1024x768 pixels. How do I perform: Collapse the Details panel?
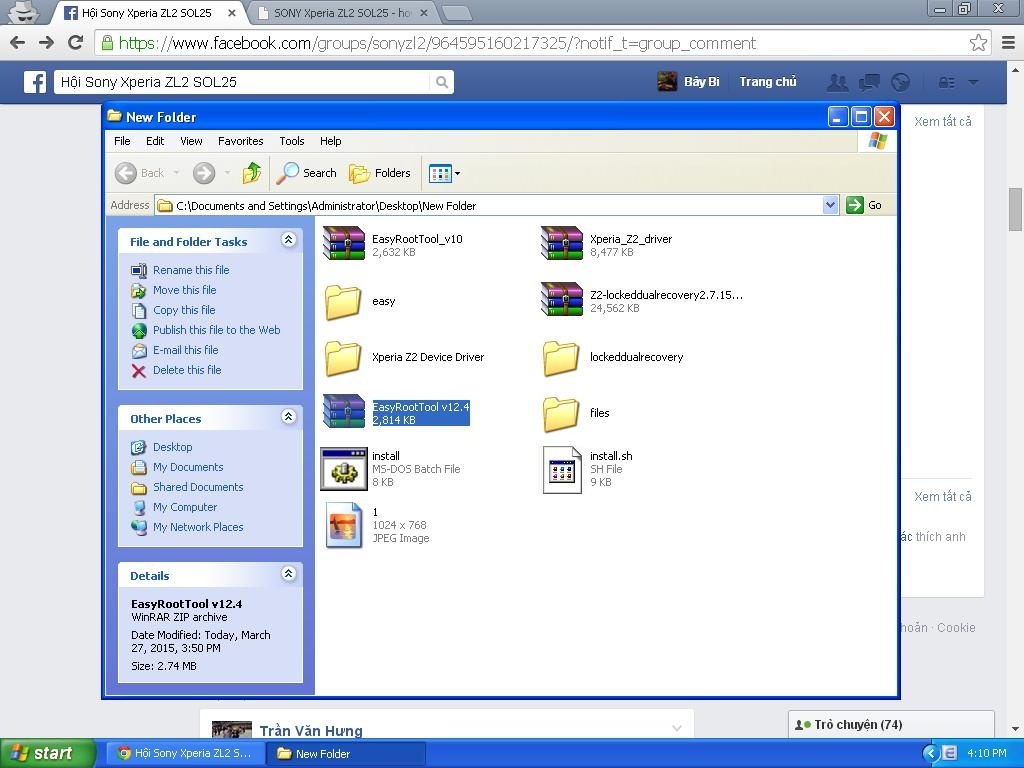click(289, 573)
